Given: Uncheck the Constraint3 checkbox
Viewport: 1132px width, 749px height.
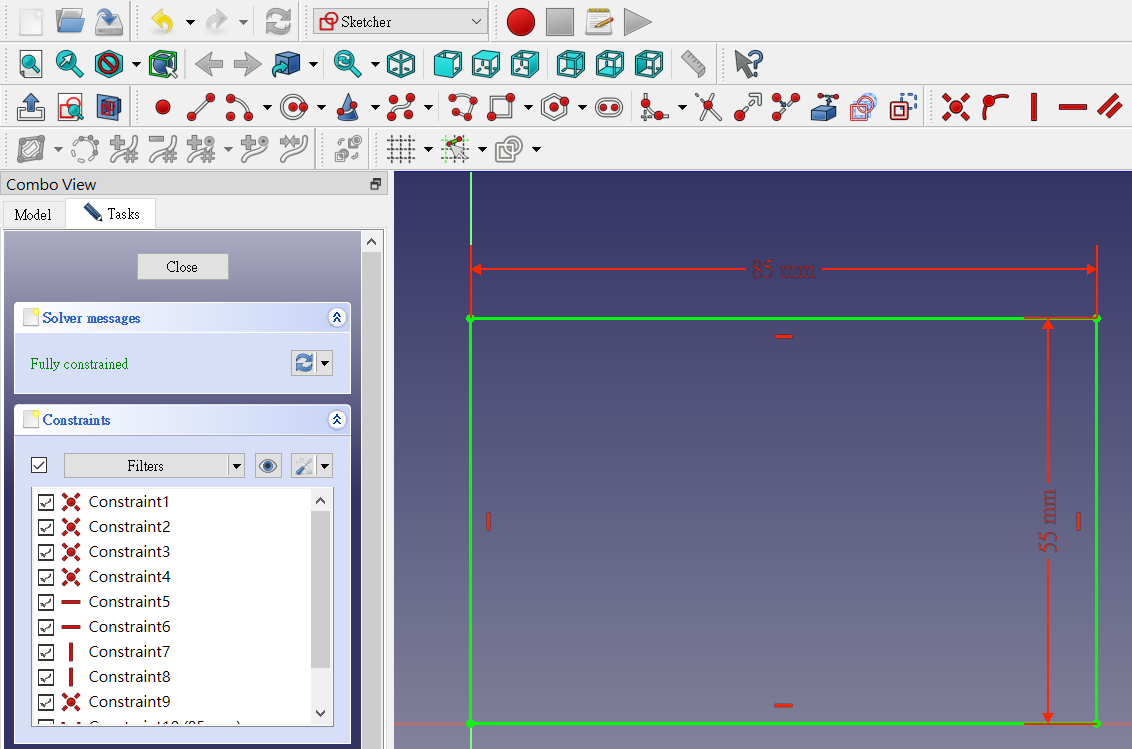Looking at the screenshot, I should [45, 552].
